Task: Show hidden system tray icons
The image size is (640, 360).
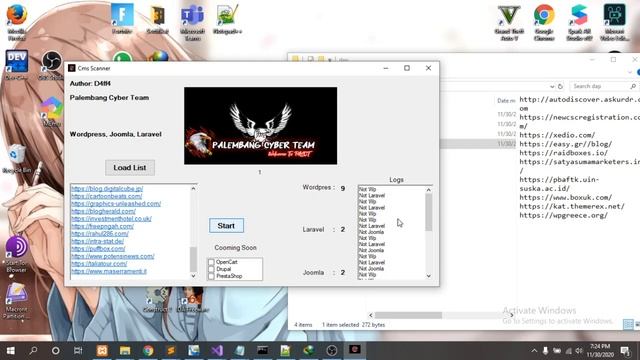Action: click(x=534, y=351)
